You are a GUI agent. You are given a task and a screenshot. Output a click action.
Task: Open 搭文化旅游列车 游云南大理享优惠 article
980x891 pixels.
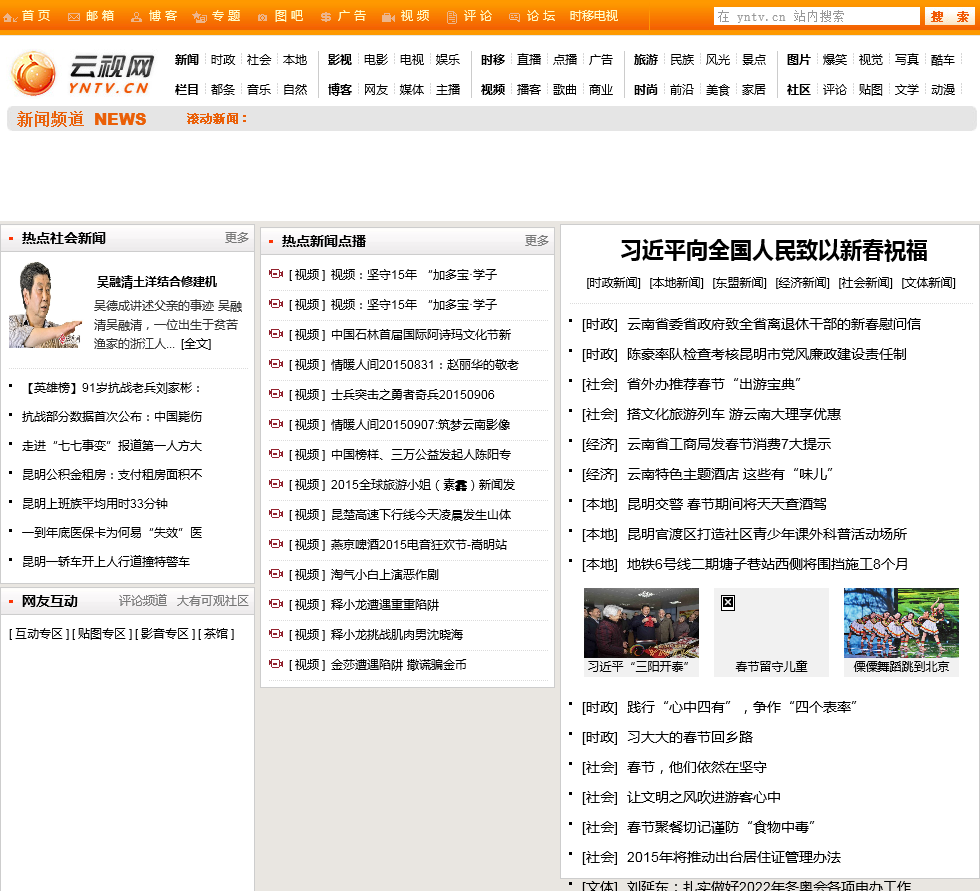click(734, 414)
